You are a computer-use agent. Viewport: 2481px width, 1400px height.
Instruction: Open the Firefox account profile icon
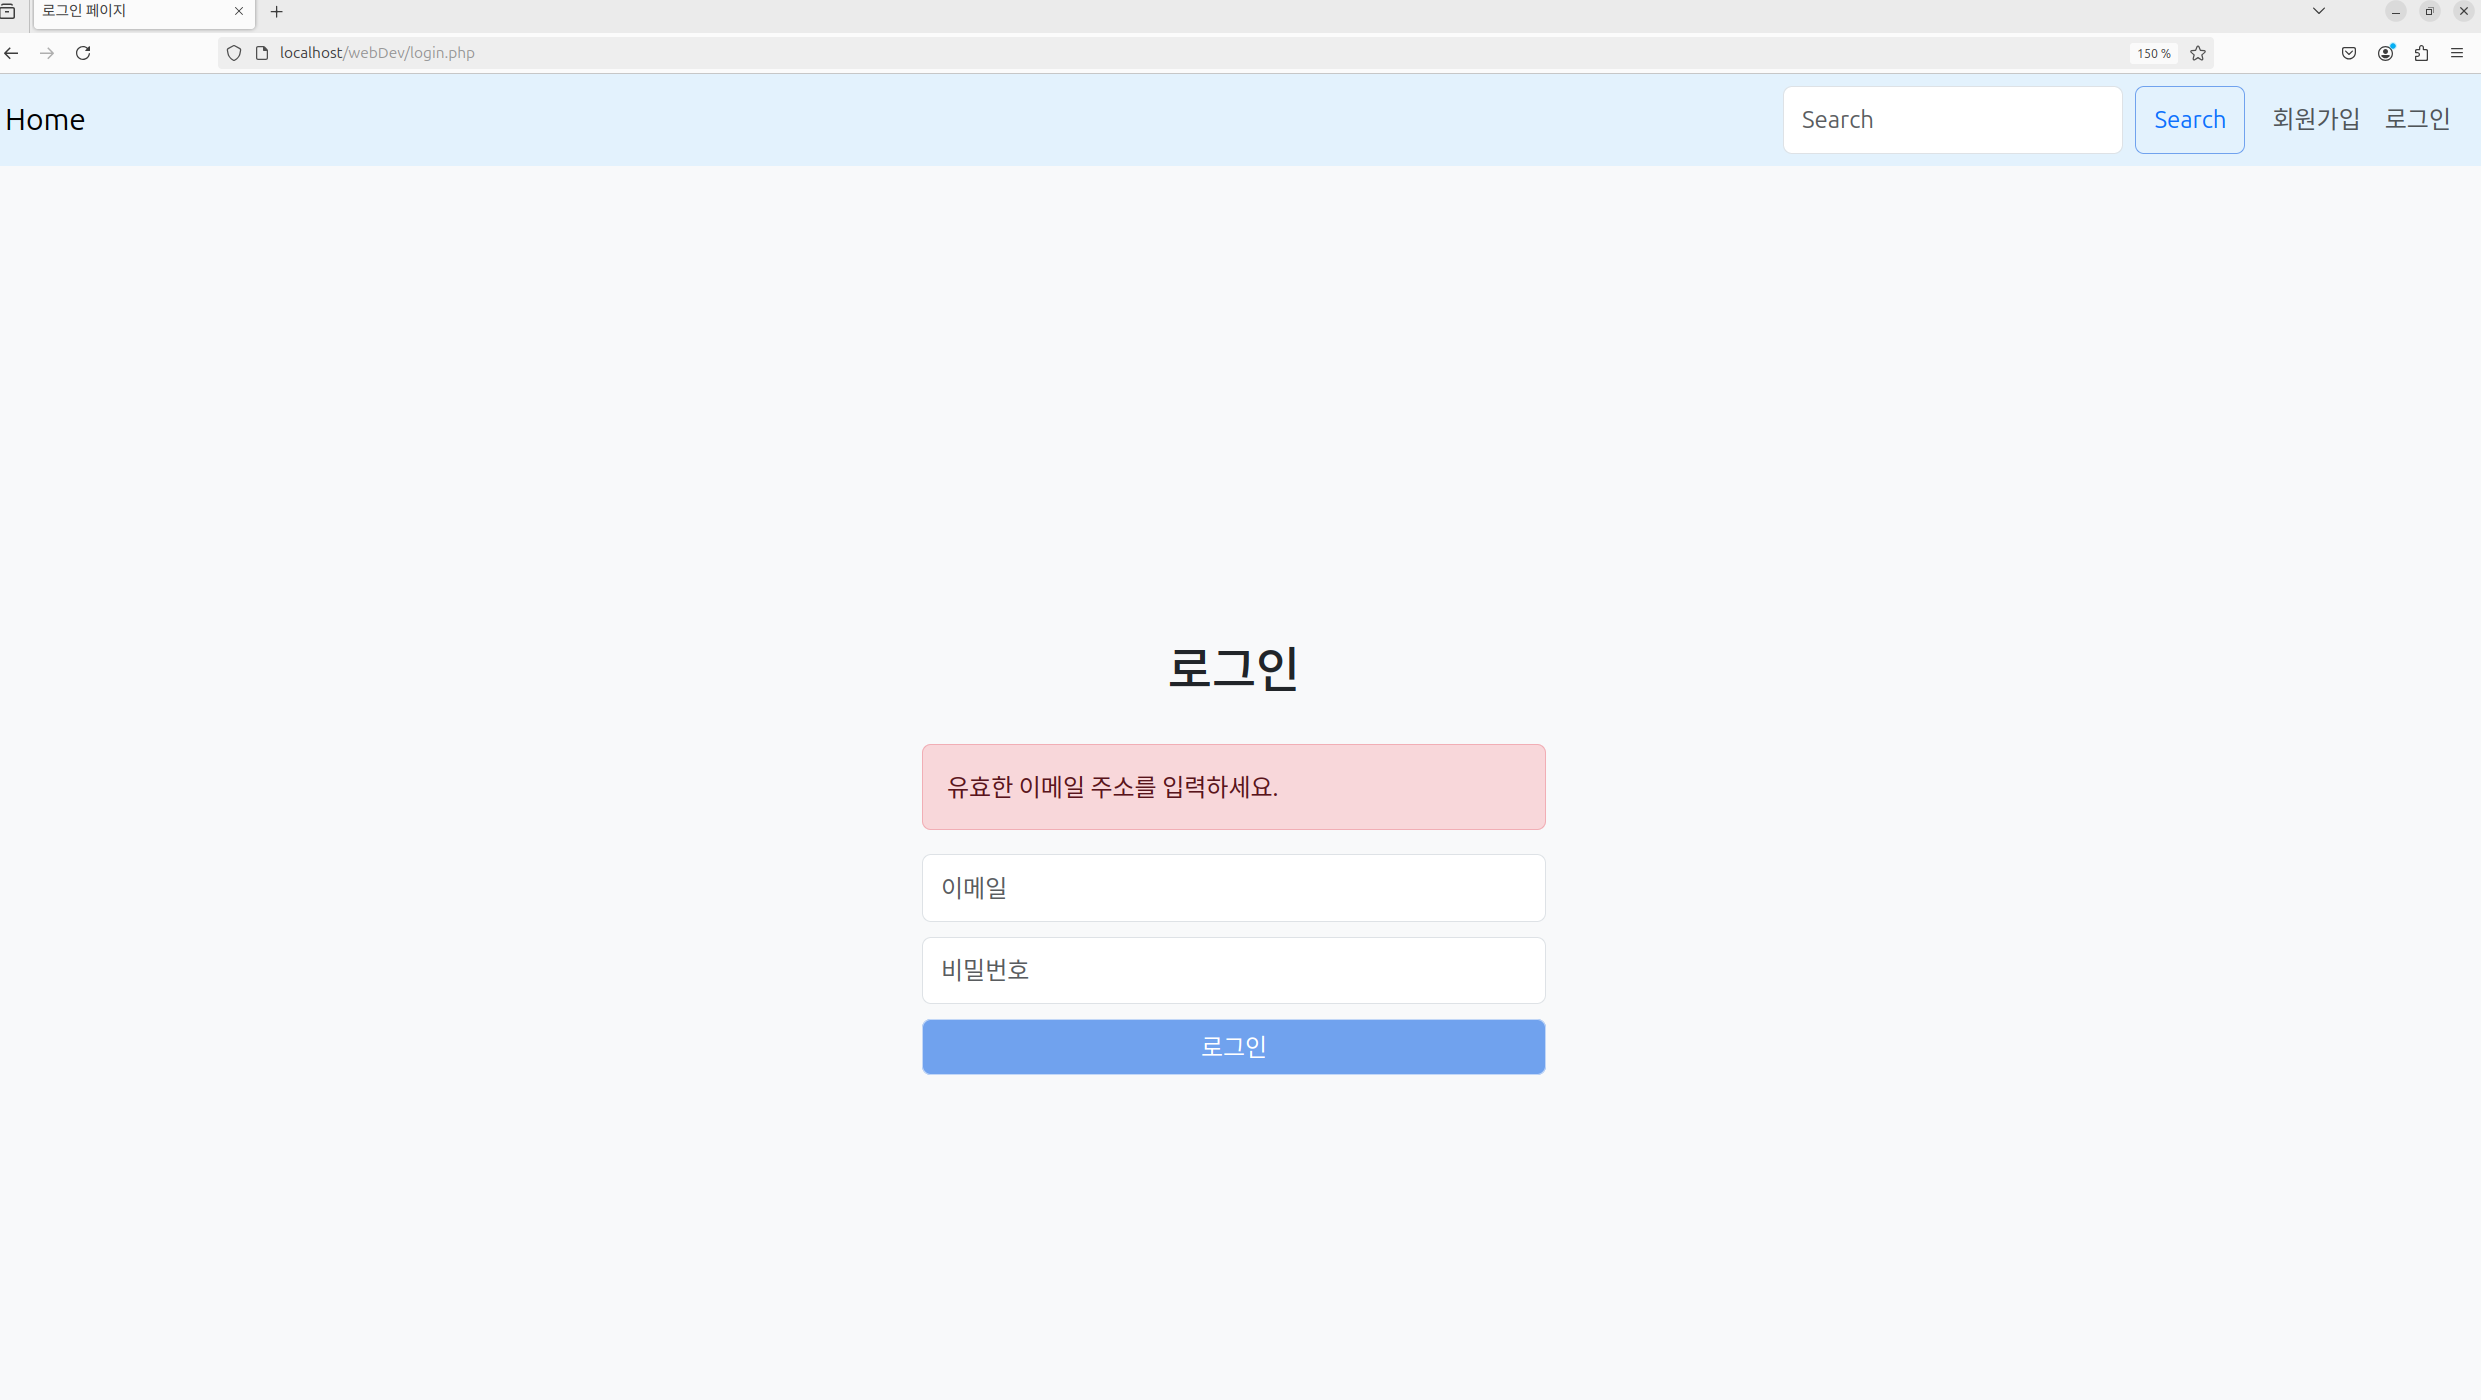point(2385,52)
